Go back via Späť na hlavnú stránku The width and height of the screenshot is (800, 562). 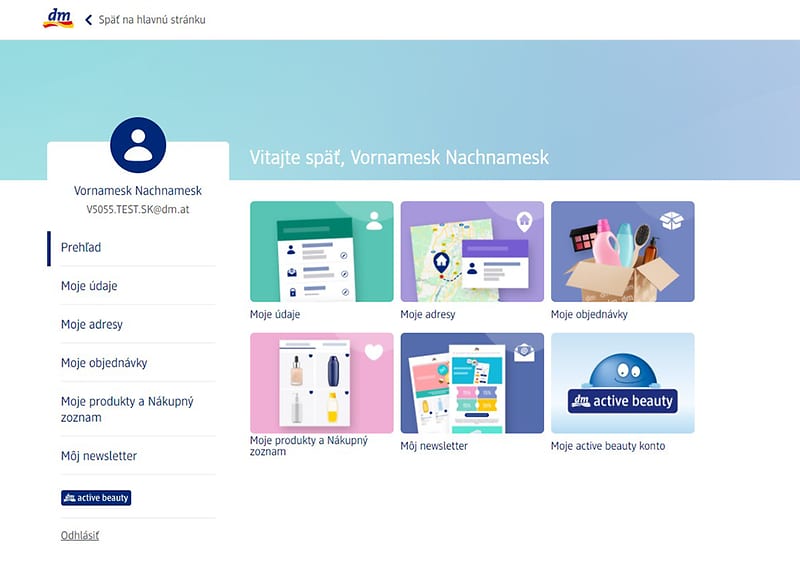point(152,20)
